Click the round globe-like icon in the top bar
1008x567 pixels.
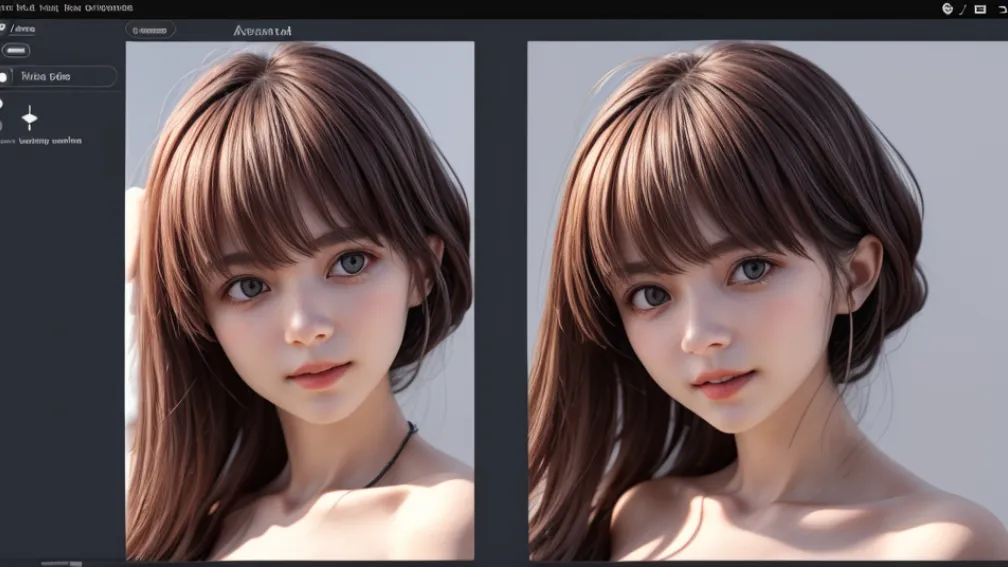click(x=947, y=8)
